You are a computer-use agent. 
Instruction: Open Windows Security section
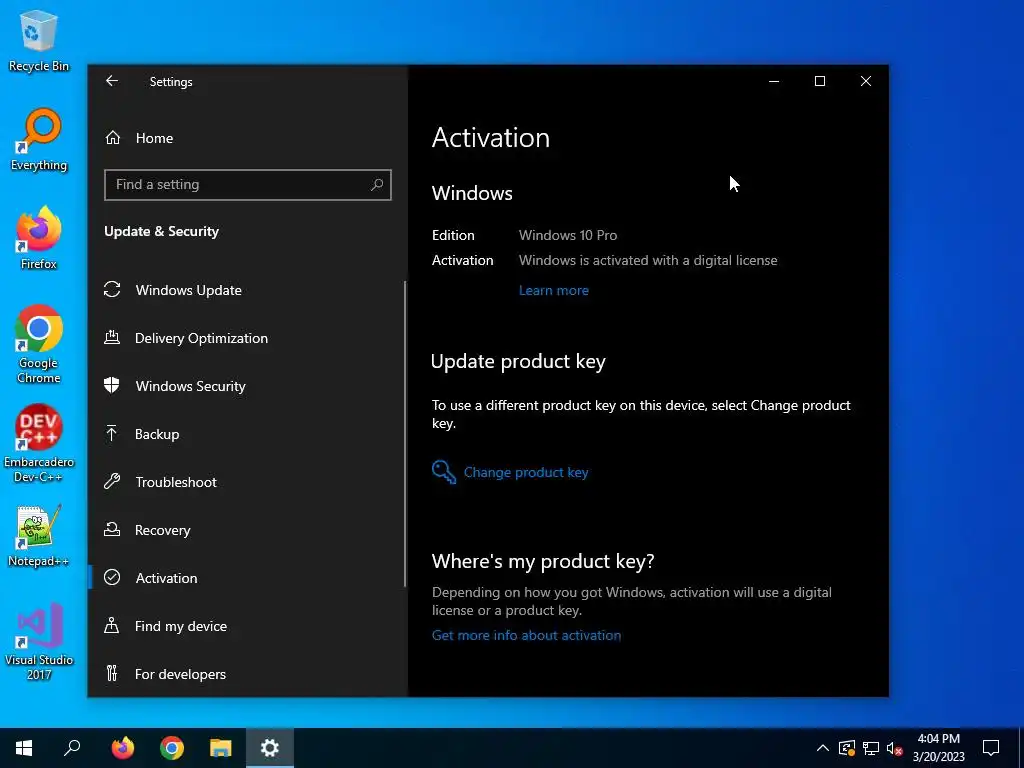pyautogui.click(x=190, y=386)
